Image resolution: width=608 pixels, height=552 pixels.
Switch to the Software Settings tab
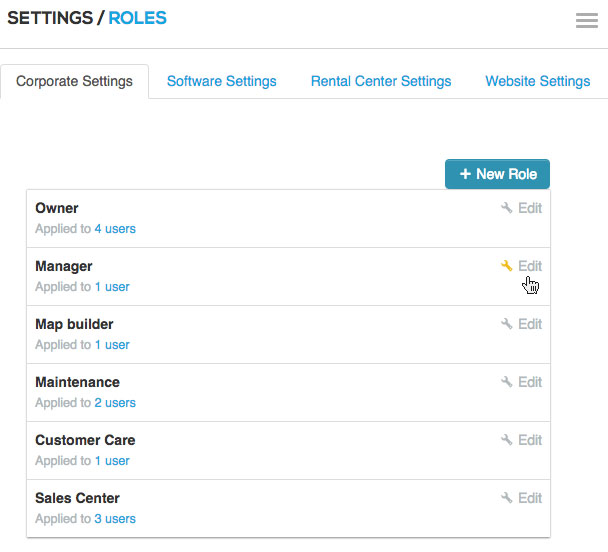click(x=221, y=81)
